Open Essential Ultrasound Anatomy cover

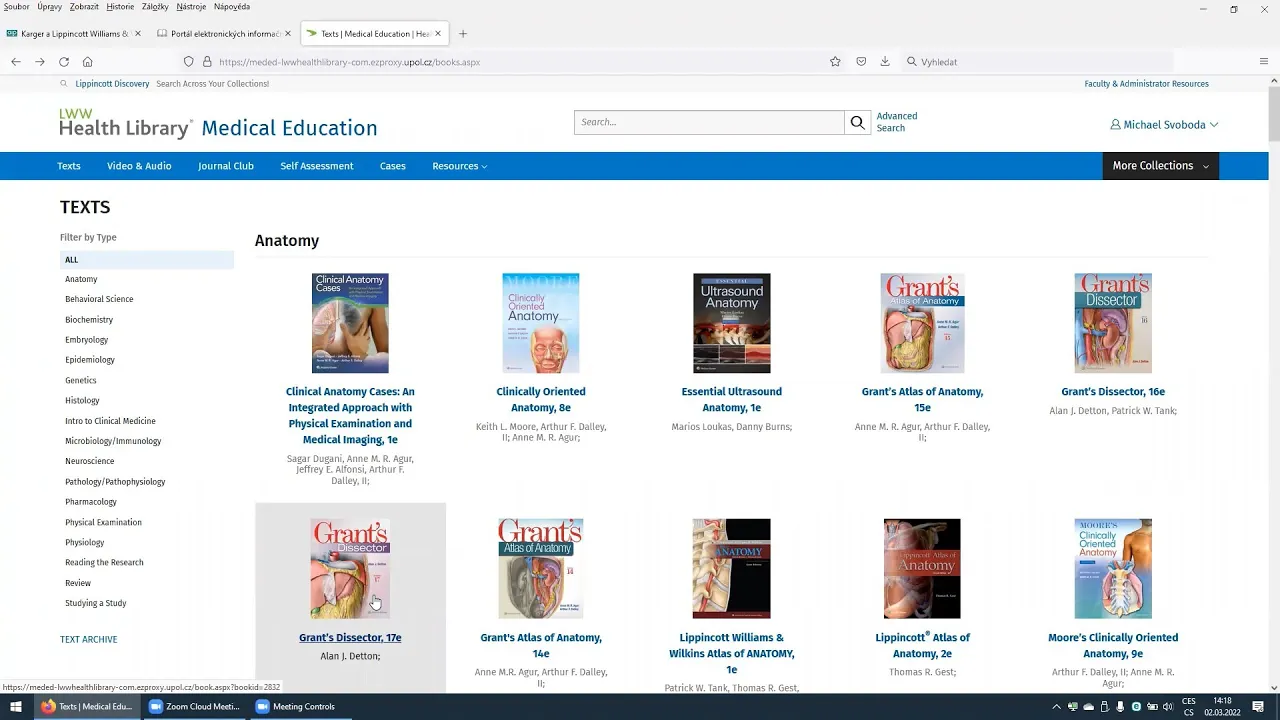(732, 323)
